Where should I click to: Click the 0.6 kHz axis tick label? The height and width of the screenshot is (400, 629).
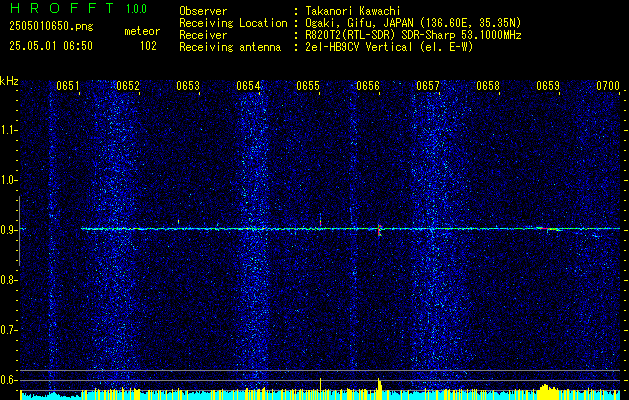pyautogui.click(x=9, y=380)
